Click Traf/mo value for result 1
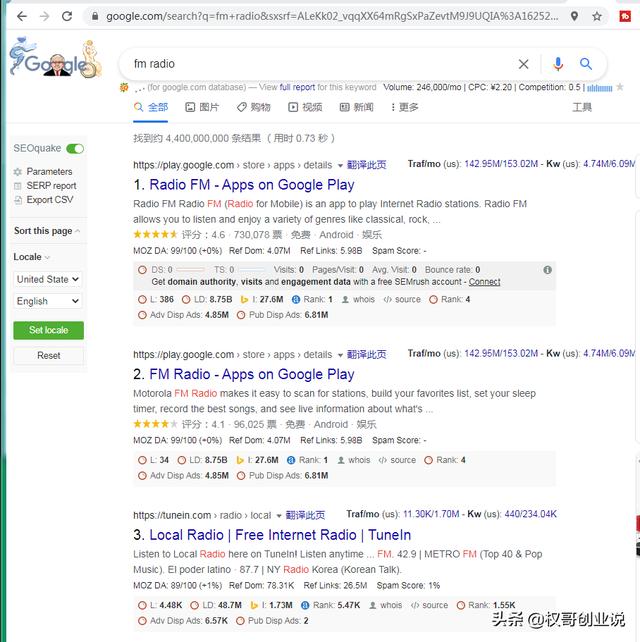Screen dimensions: 640x642 501,164
